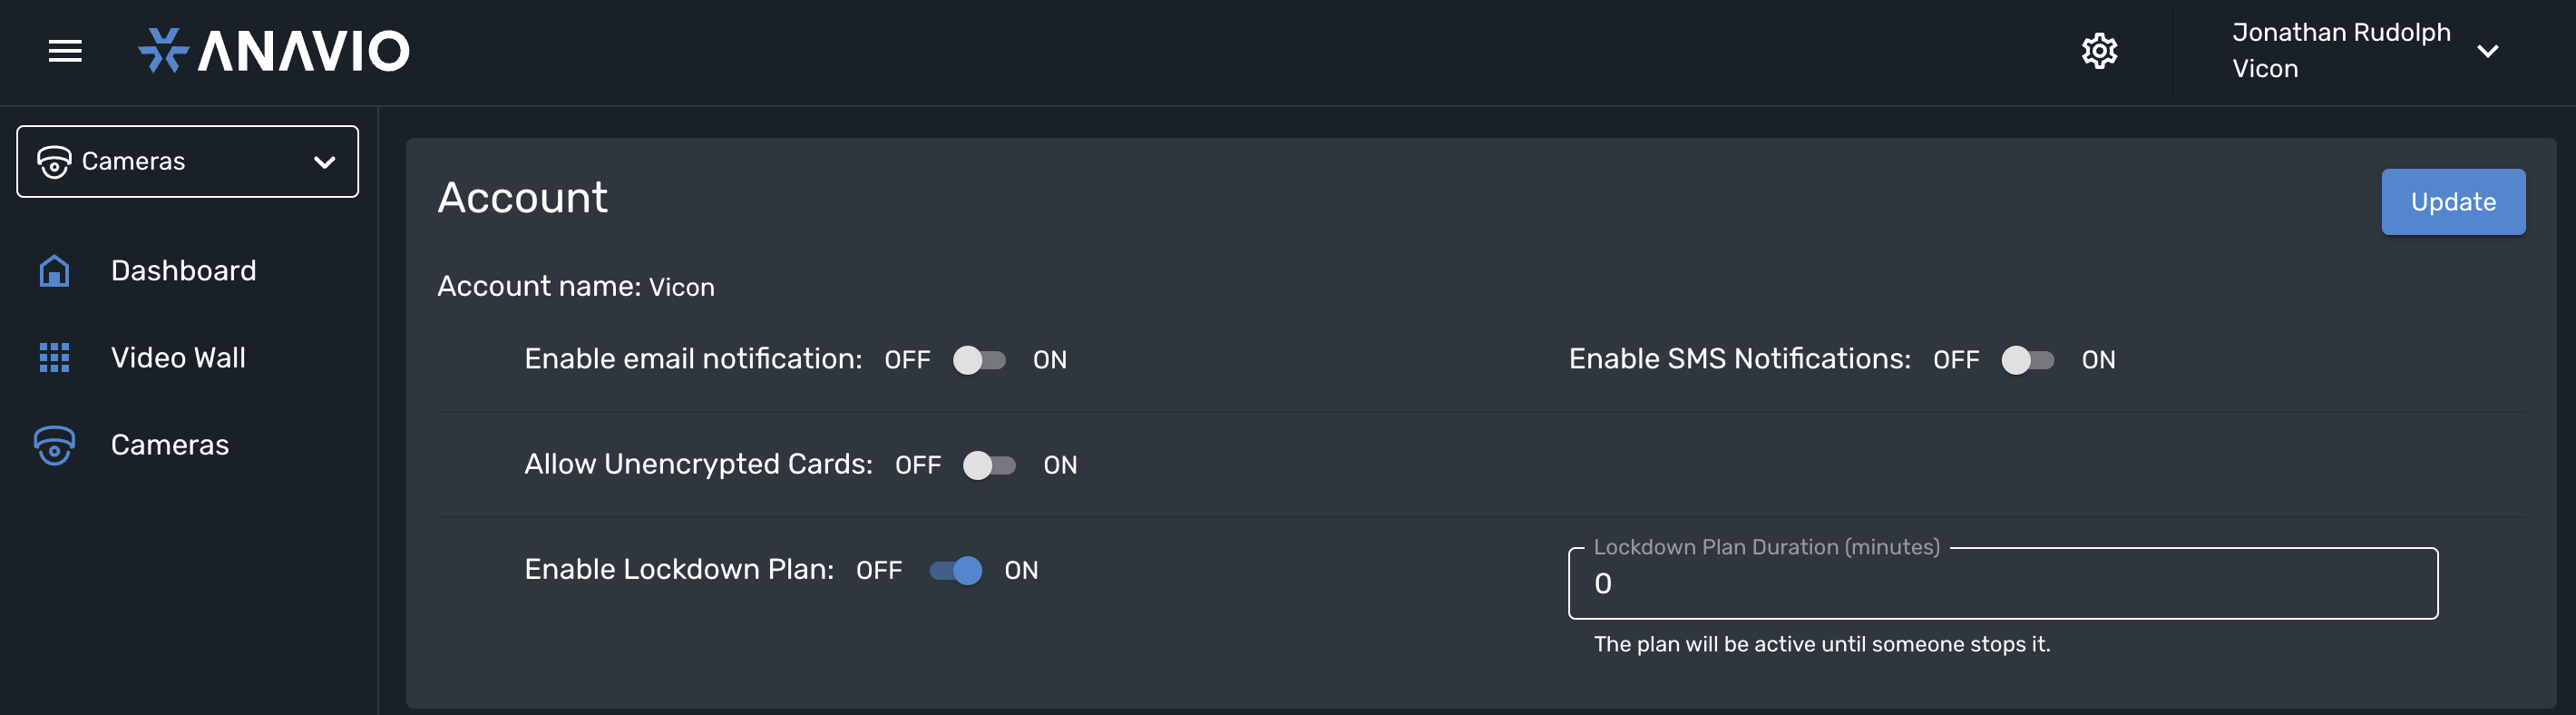Viewport: 2576px width, 715px height.
Task: Open the hamburger navigation menu
Action: (66, 50)
